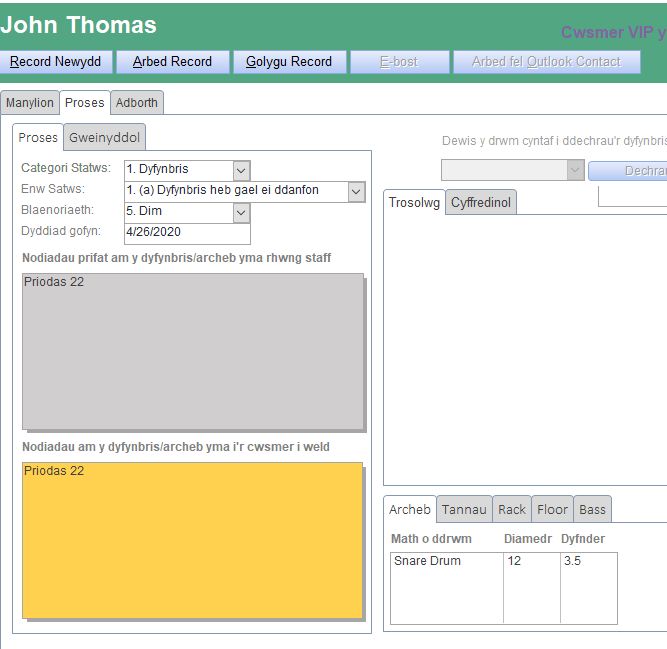
Task: Click Golygu Record to edit
Action: tap(289, 62)
